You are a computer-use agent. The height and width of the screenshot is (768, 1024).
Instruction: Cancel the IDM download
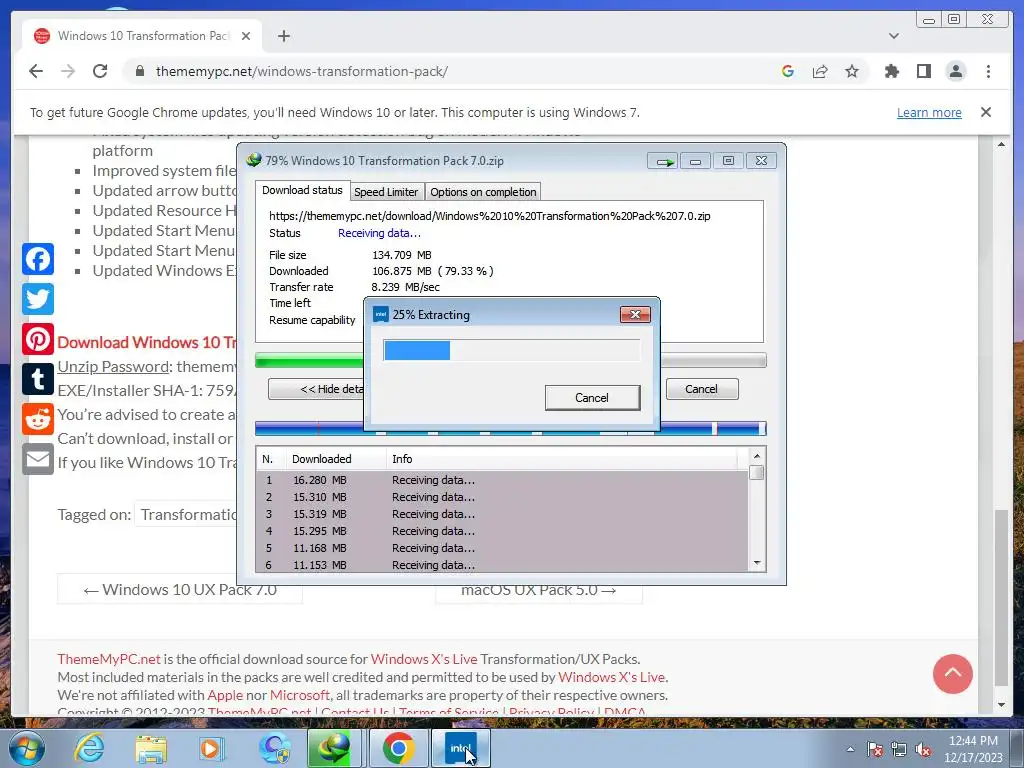coord(702,389)
